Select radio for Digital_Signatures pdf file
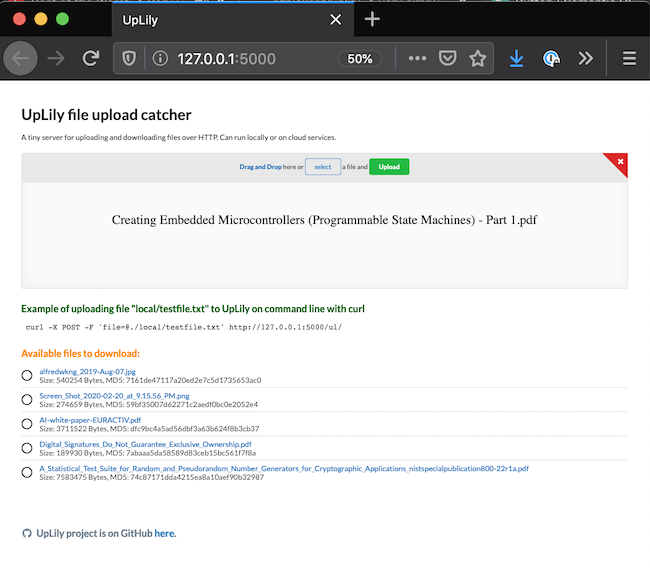This screenshot has height=573, width=650. (27, 448)
